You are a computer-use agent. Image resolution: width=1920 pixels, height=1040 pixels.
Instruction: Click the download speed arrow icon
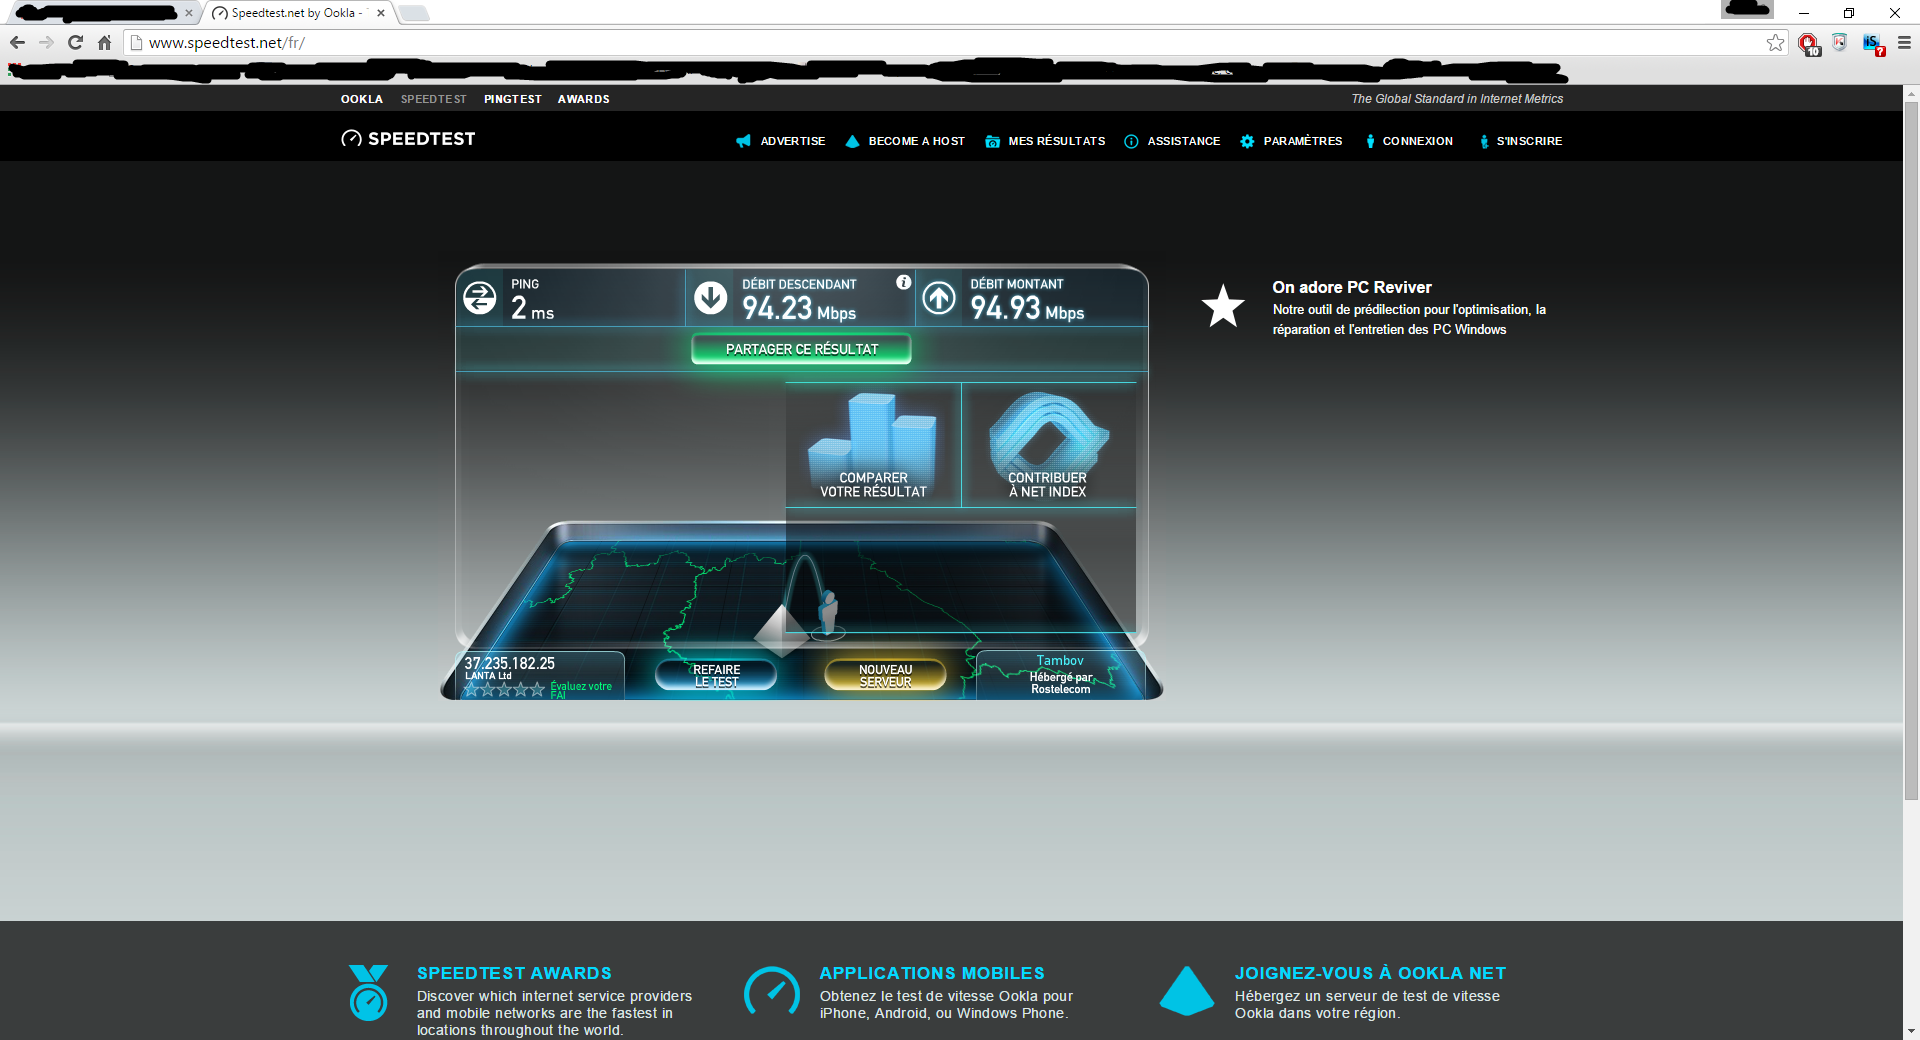711,297
